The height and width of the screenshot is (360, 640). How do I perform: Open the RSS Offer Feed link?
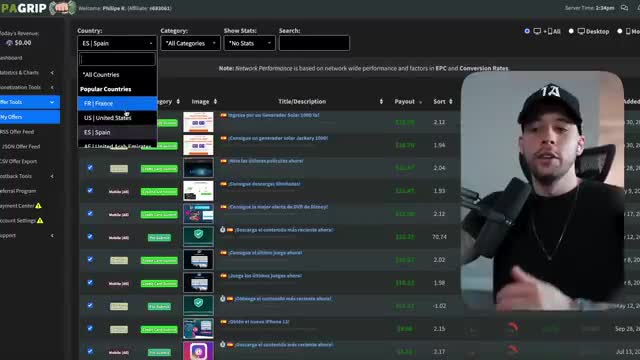(x=17, y=132)
